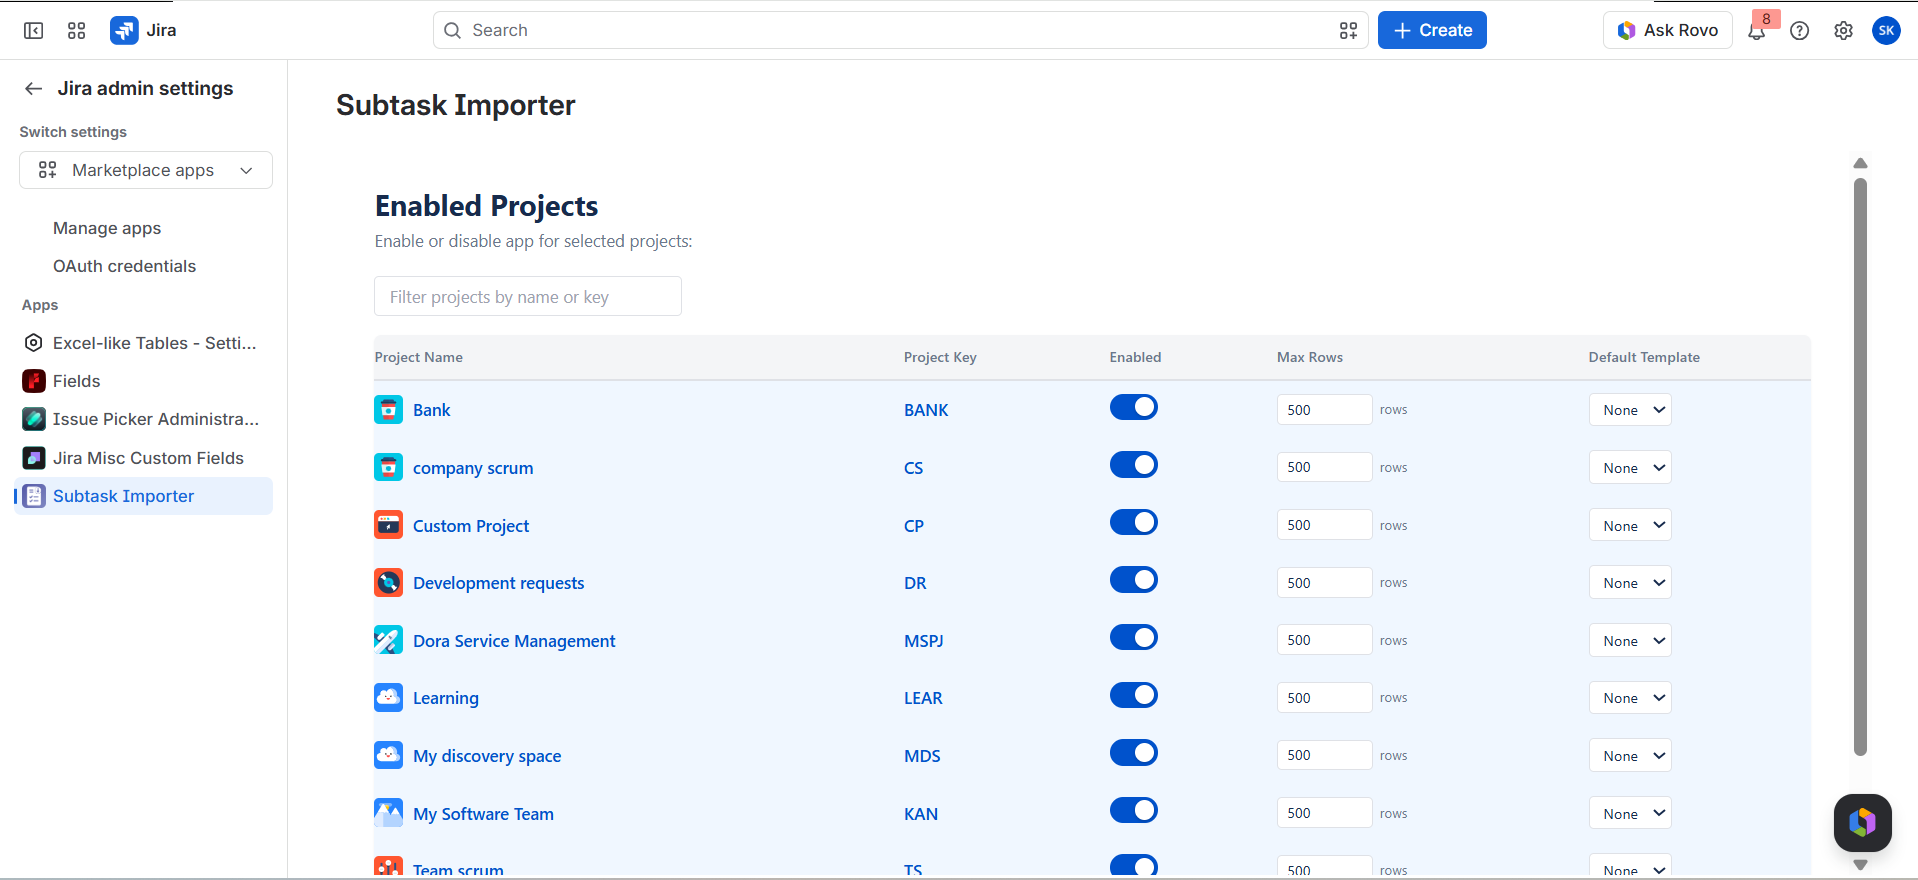
Task: Collapse the sidebar panel icon
Action: click(34, 31)
